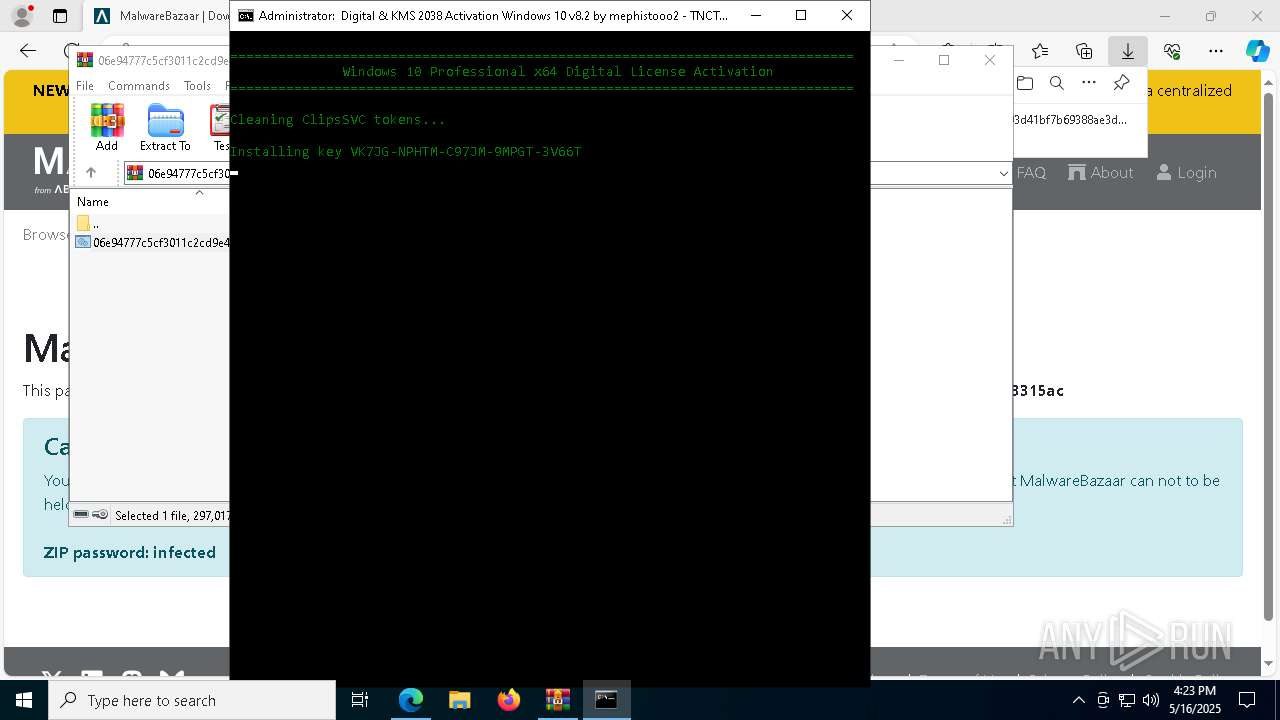Click downloaded file 3d41bf7b69388ae3d...

pos(1070,120)
